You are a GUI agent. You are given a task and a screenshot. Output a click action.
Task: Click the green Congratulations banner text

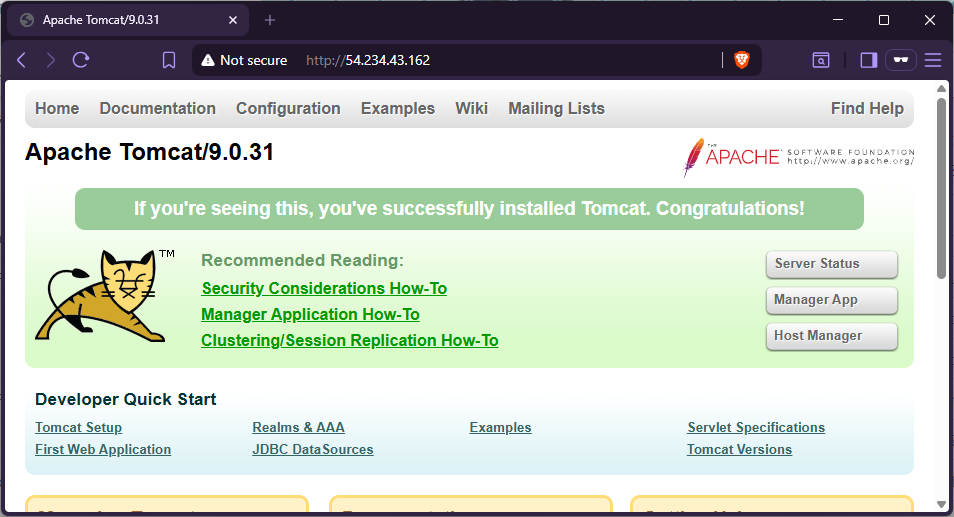469,209
